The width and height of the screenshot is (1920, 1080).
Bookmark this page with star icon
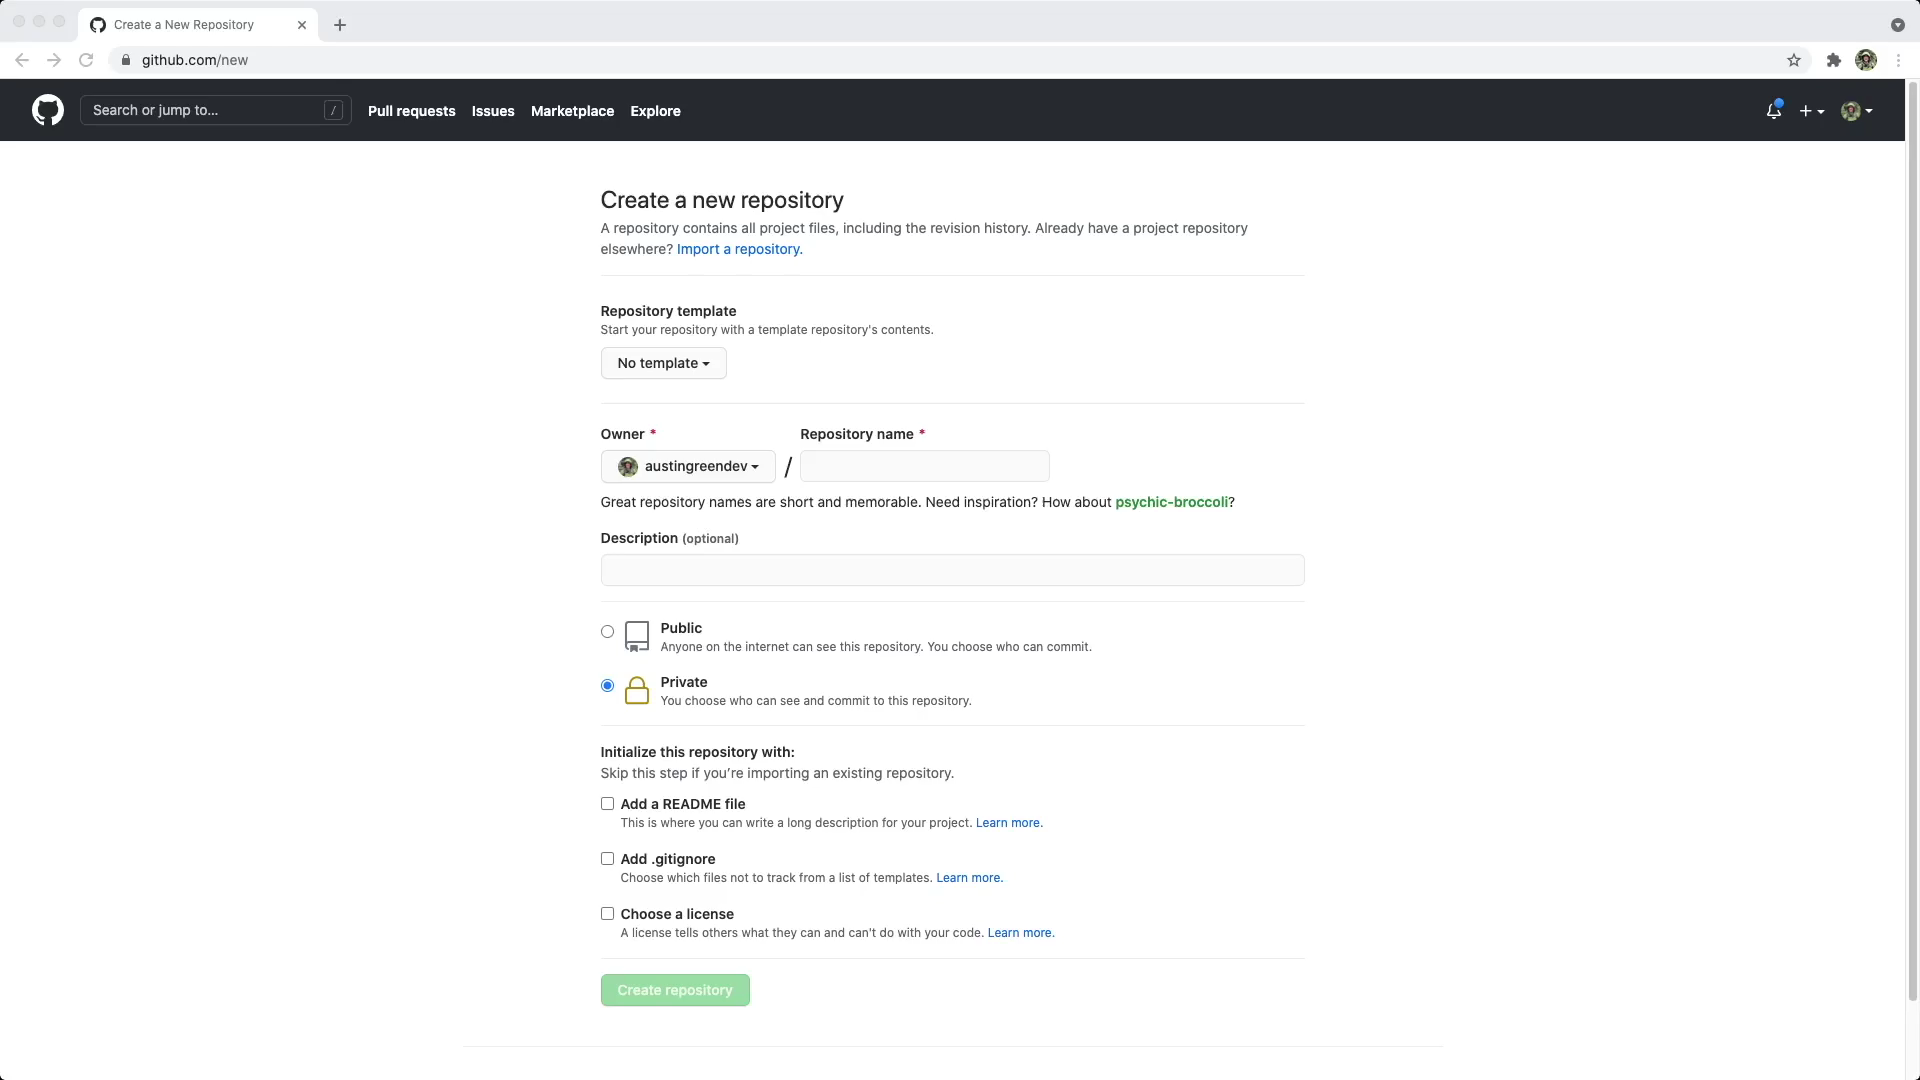click(x=1794, y=60)
